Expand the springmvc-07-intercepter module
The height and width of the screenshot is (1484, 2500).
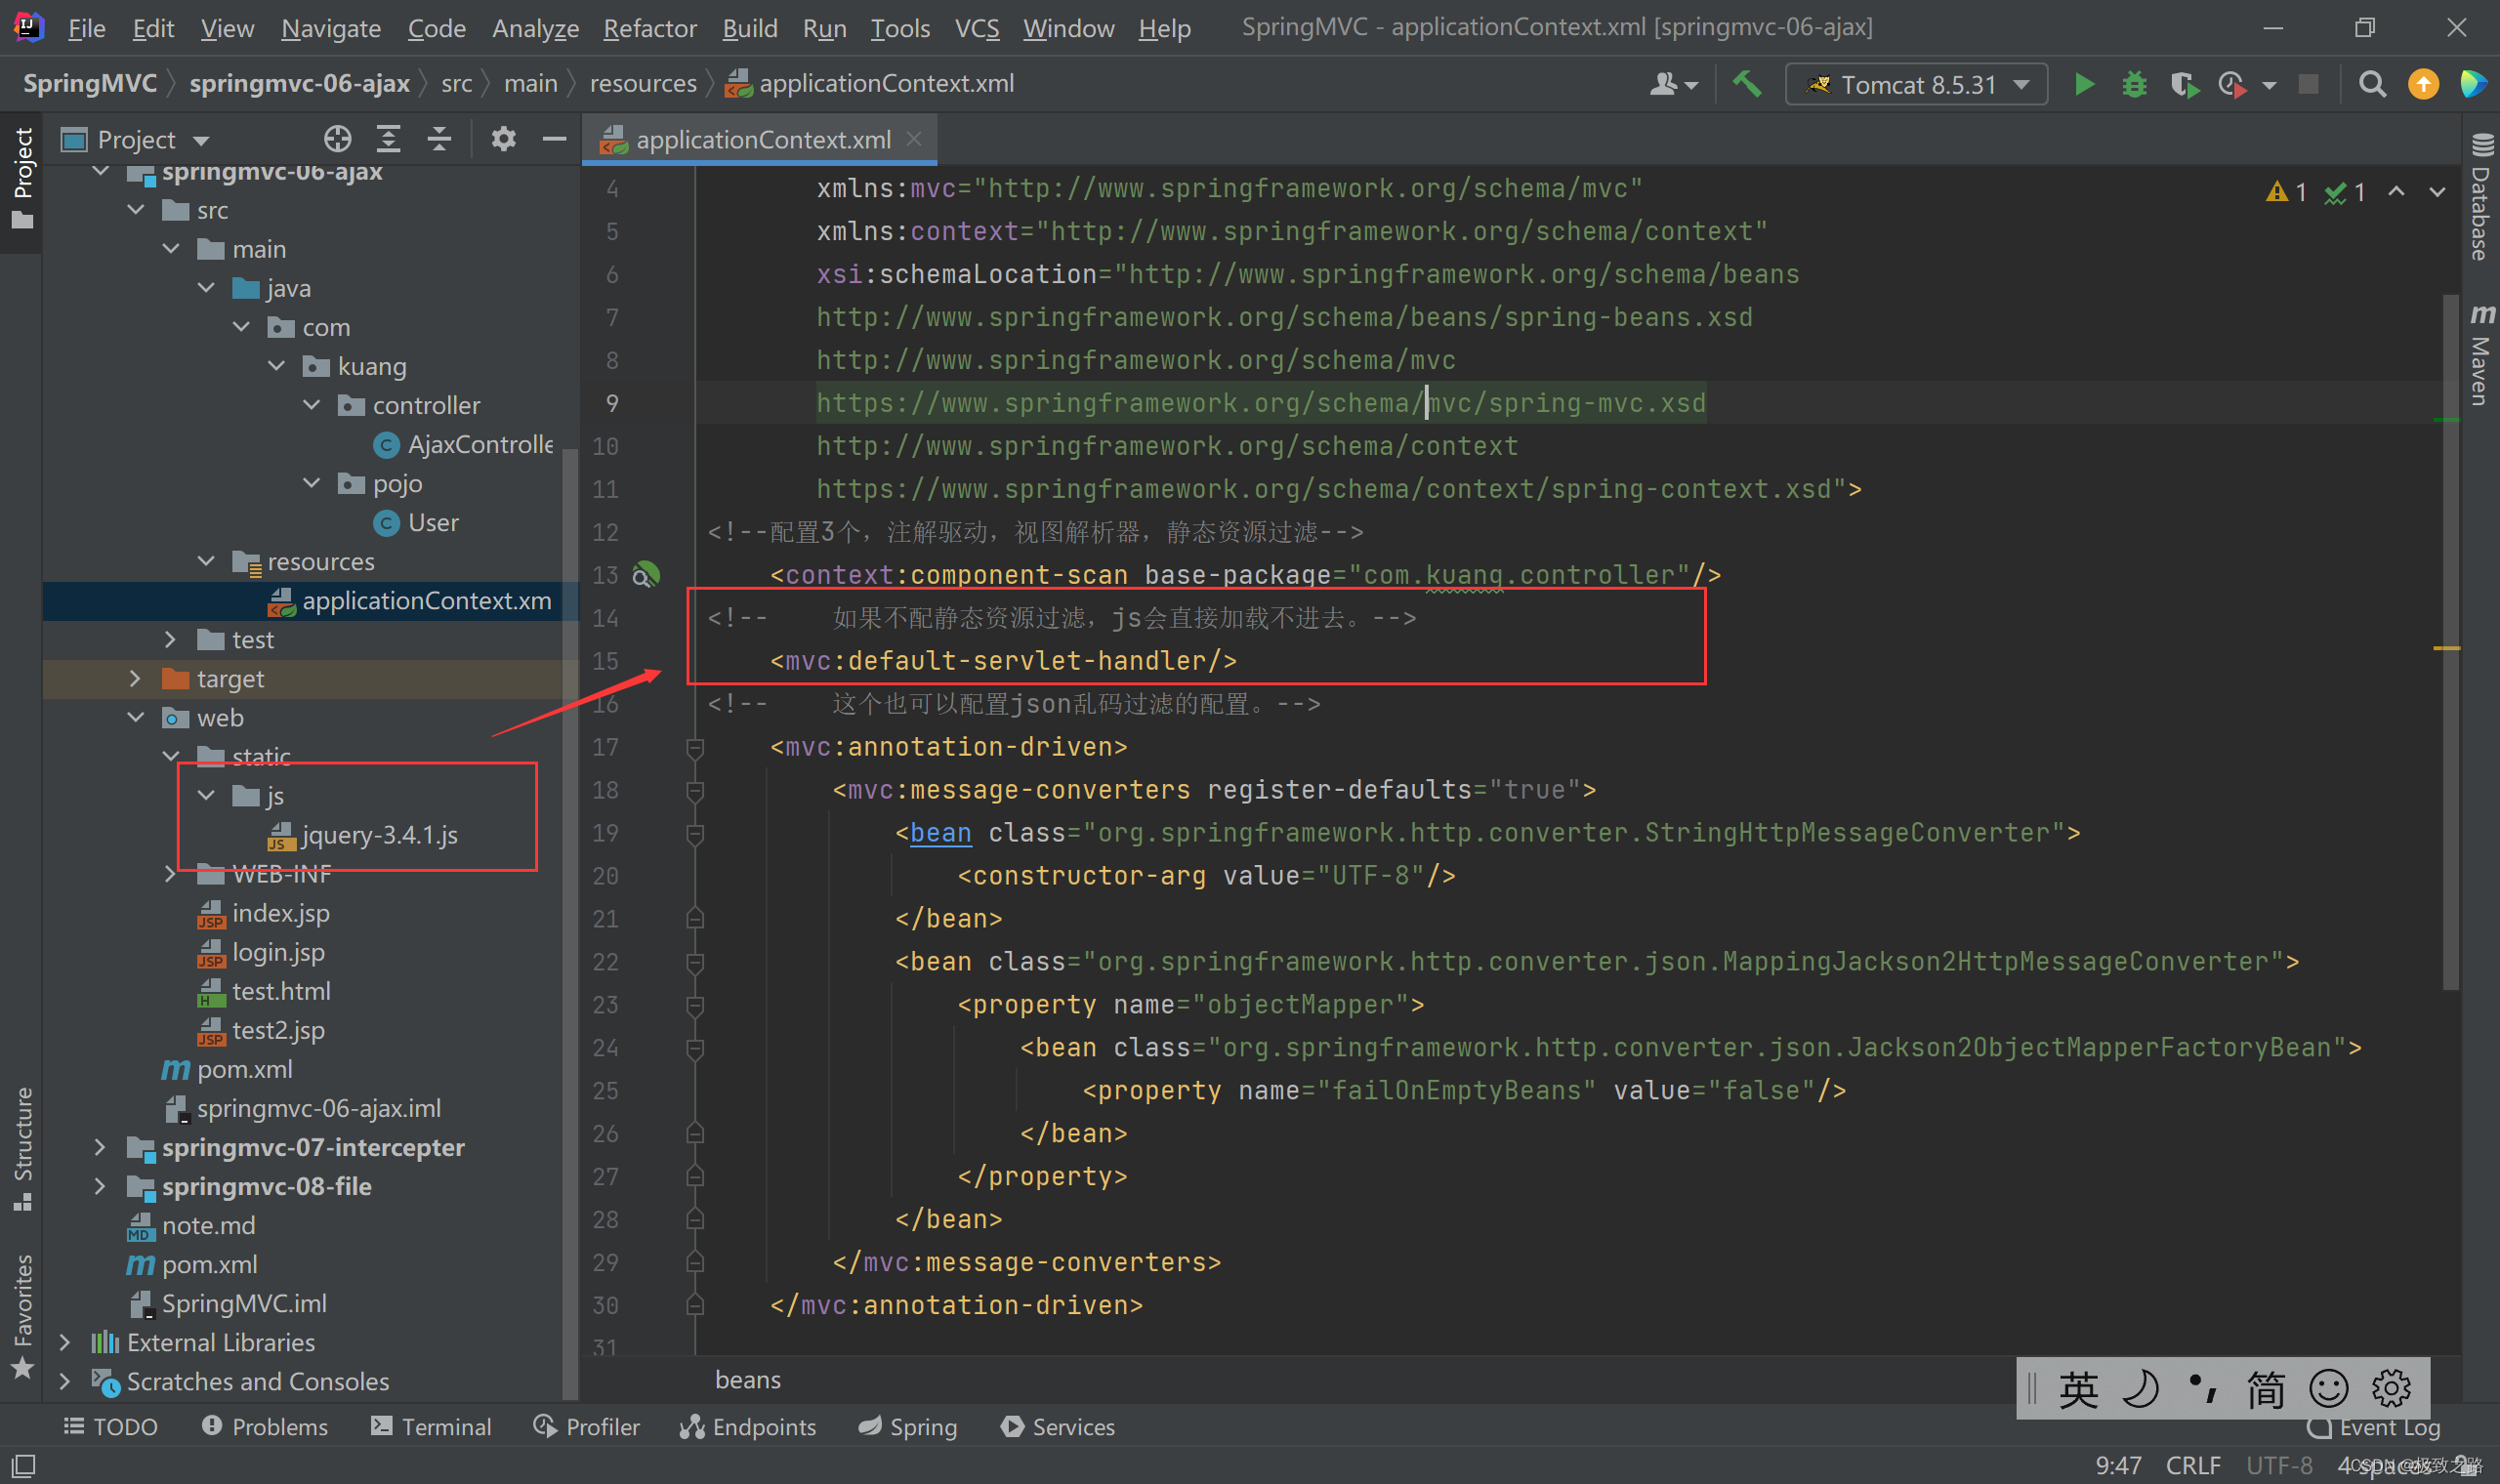click(99, 1147)
